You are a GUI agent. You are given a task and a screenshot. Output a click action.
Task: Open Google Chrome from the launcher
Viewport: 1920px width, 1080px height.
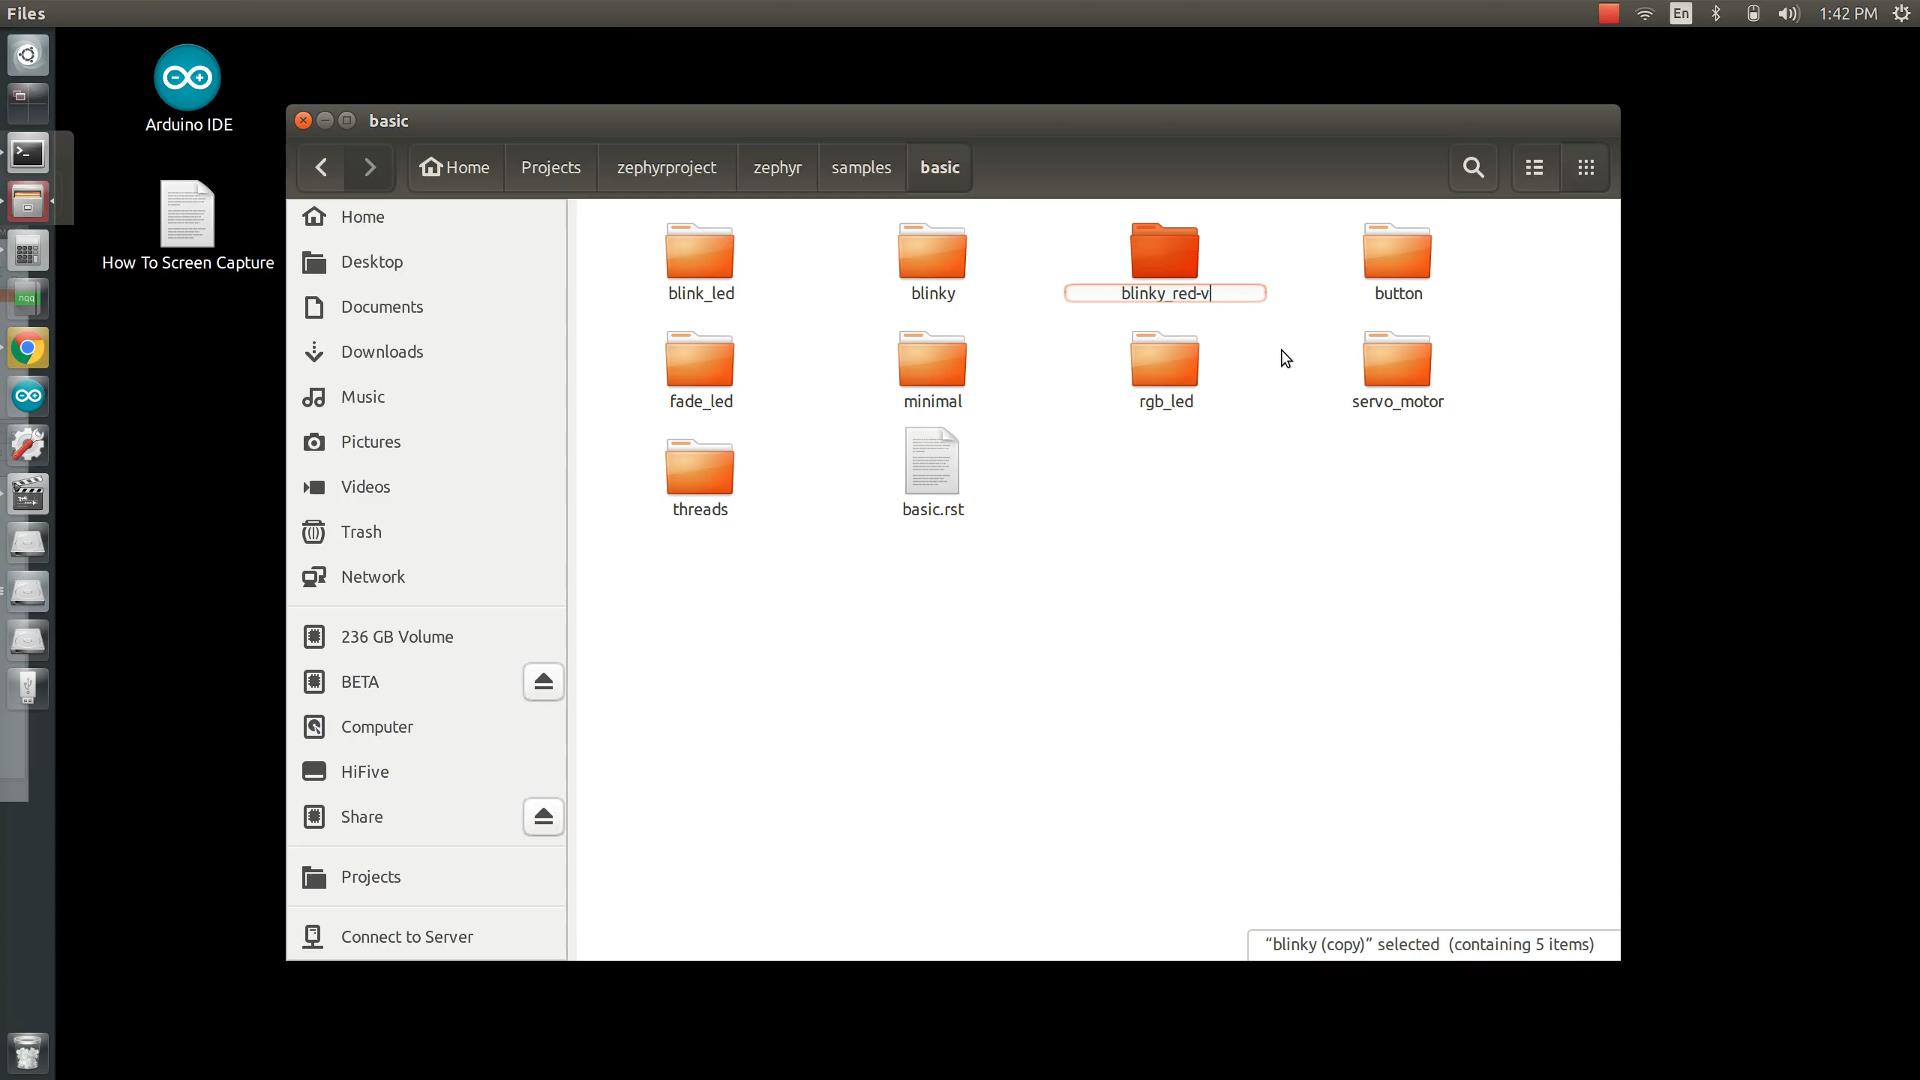[x=27, y=348]
